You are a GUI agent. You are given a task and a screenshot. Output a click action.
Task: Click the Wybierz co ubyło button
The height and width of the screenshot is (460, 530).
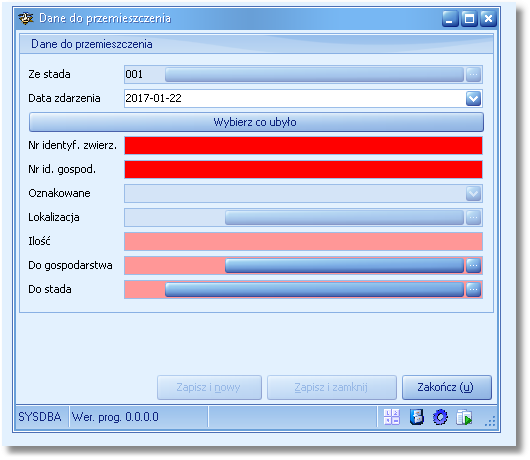point(256,122)
